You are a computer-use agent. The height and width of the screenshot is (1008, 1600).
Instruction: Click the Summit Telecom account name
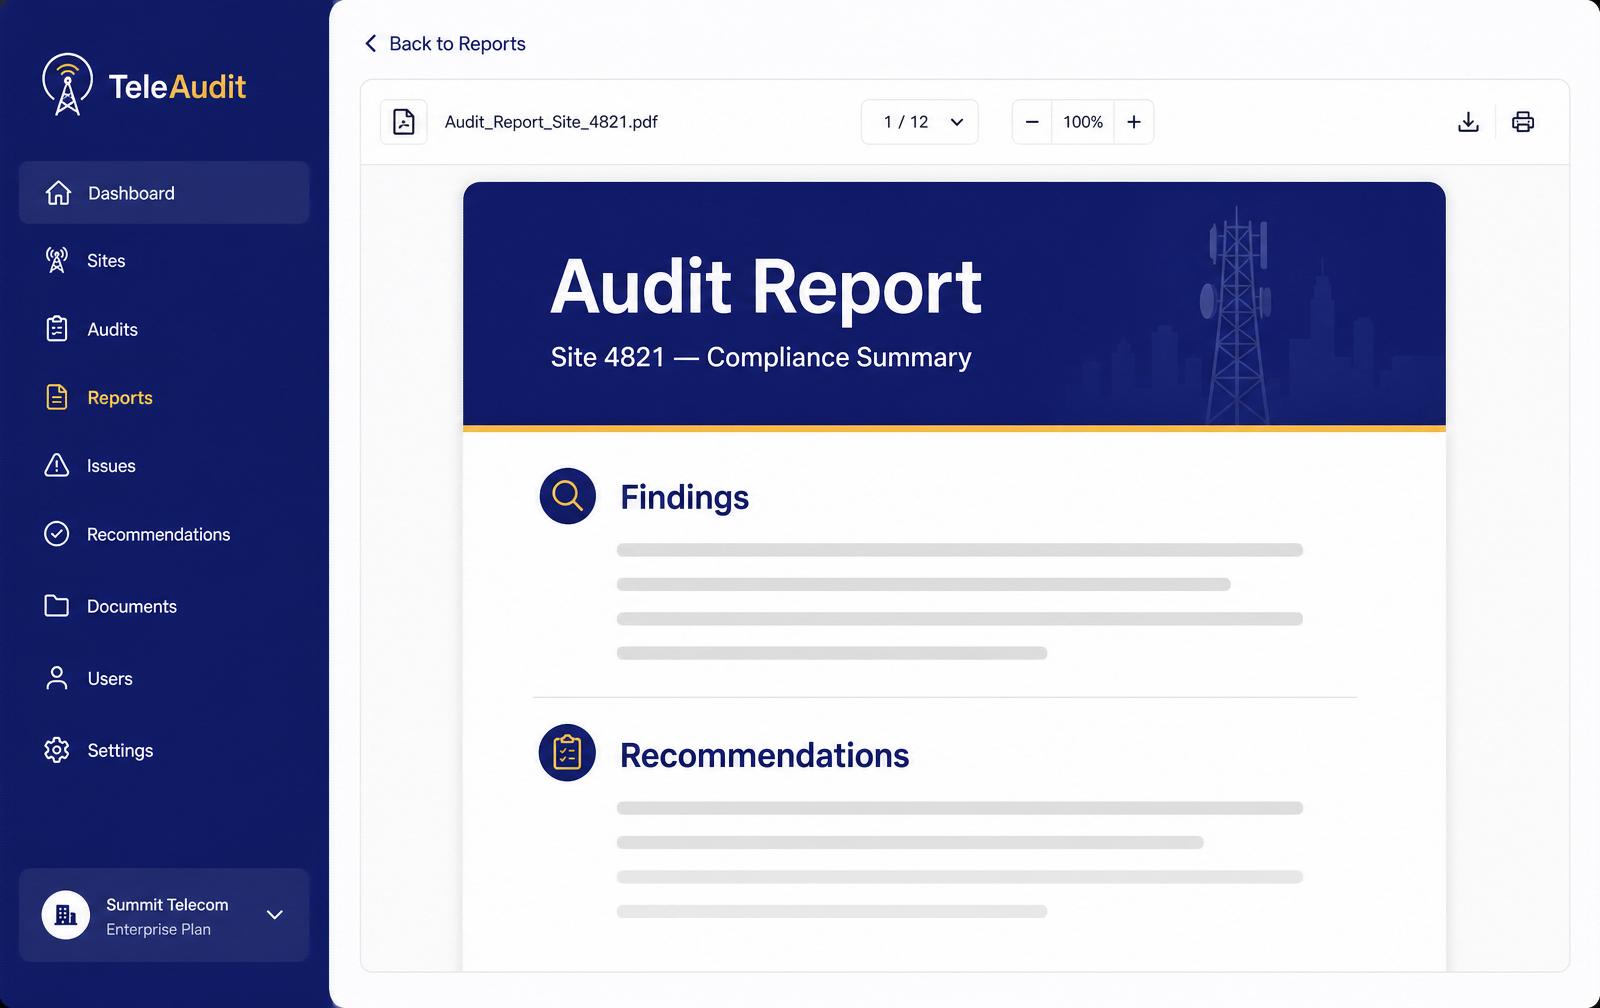tap(167, 904)
